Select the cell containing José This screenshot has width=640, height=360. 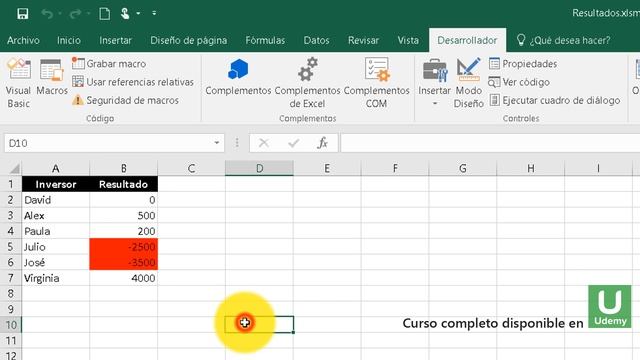(56, 262)
